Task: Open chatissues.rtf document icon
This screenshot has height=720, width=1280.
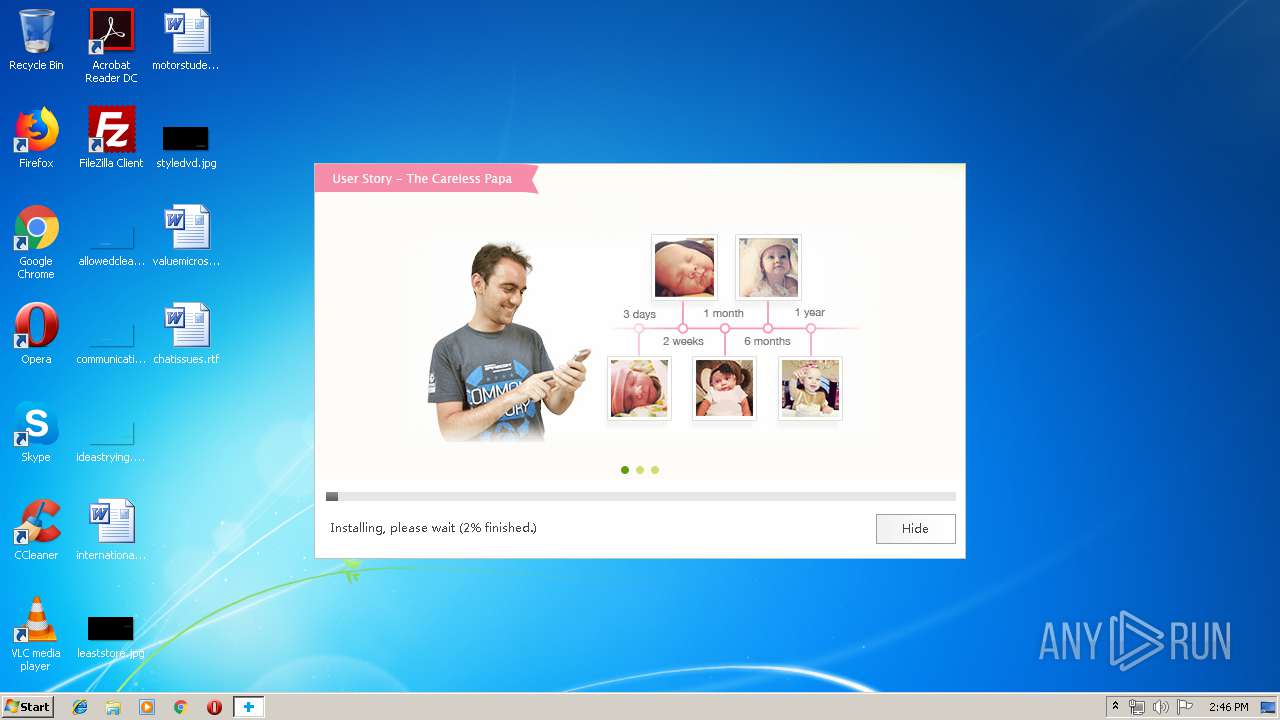Action: (186, 334)
